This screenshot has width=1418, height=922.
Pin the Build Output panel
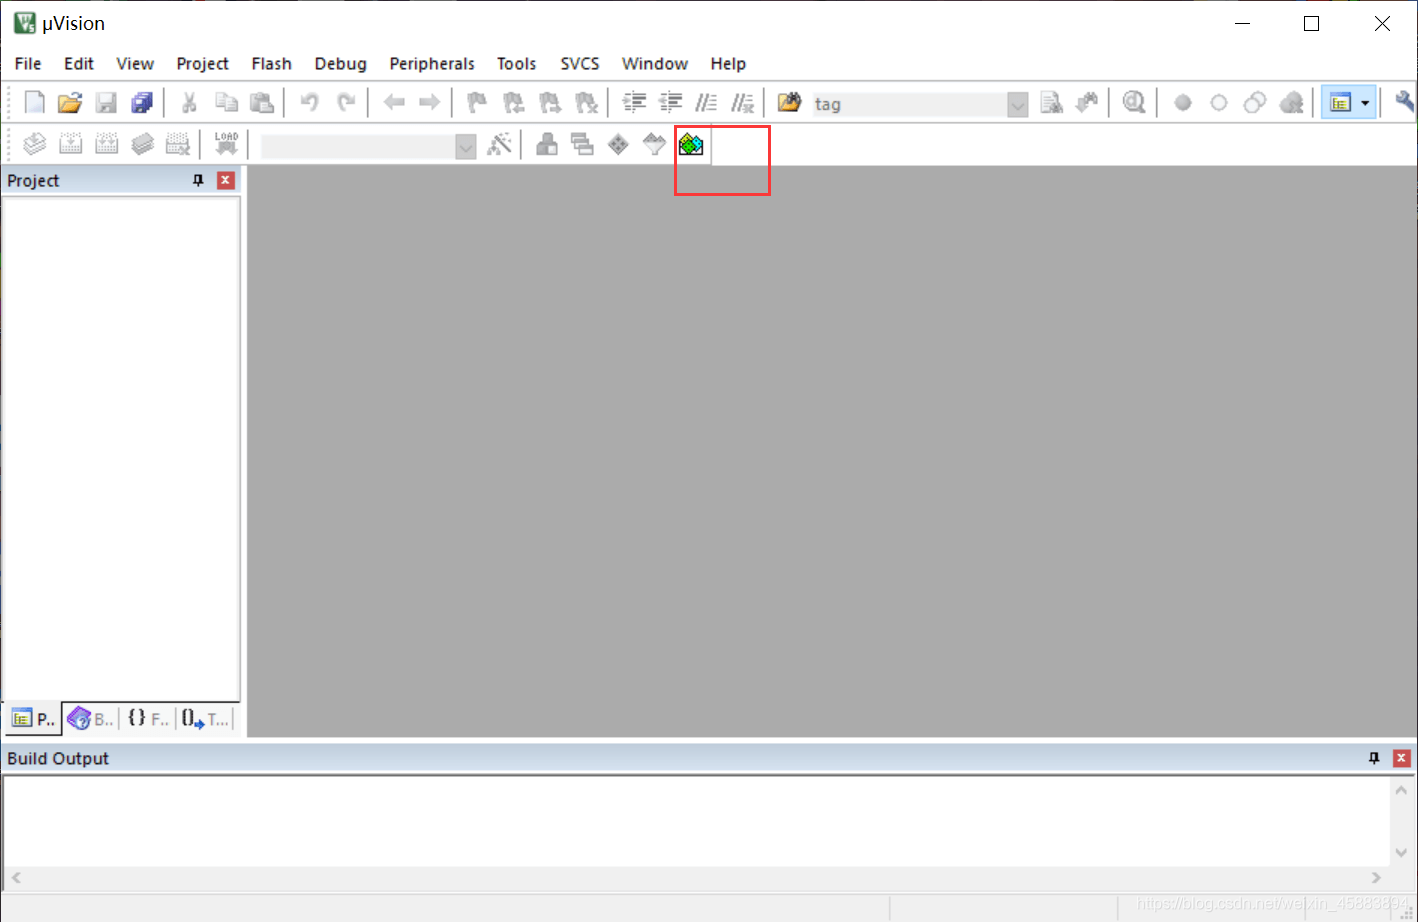pos(1374,758)
